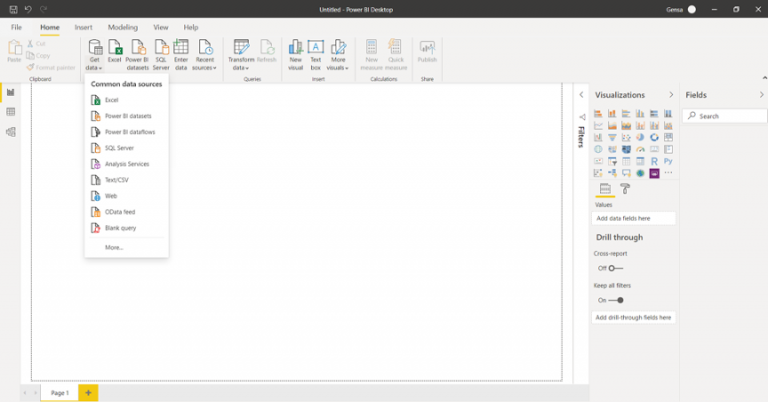Screen dimensions: 768x402
Task: Select the Q&A visual
Action: pyautogui.click(x=626, y=173)
